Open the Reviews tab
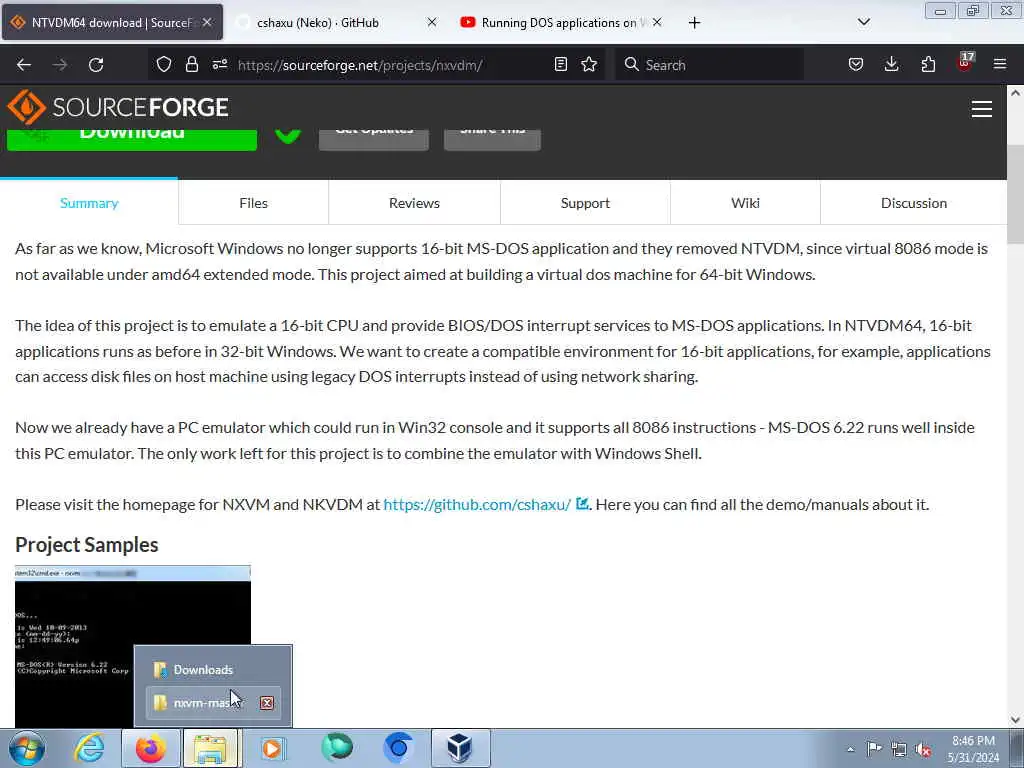1024x768 pixels. pos(414,203)
